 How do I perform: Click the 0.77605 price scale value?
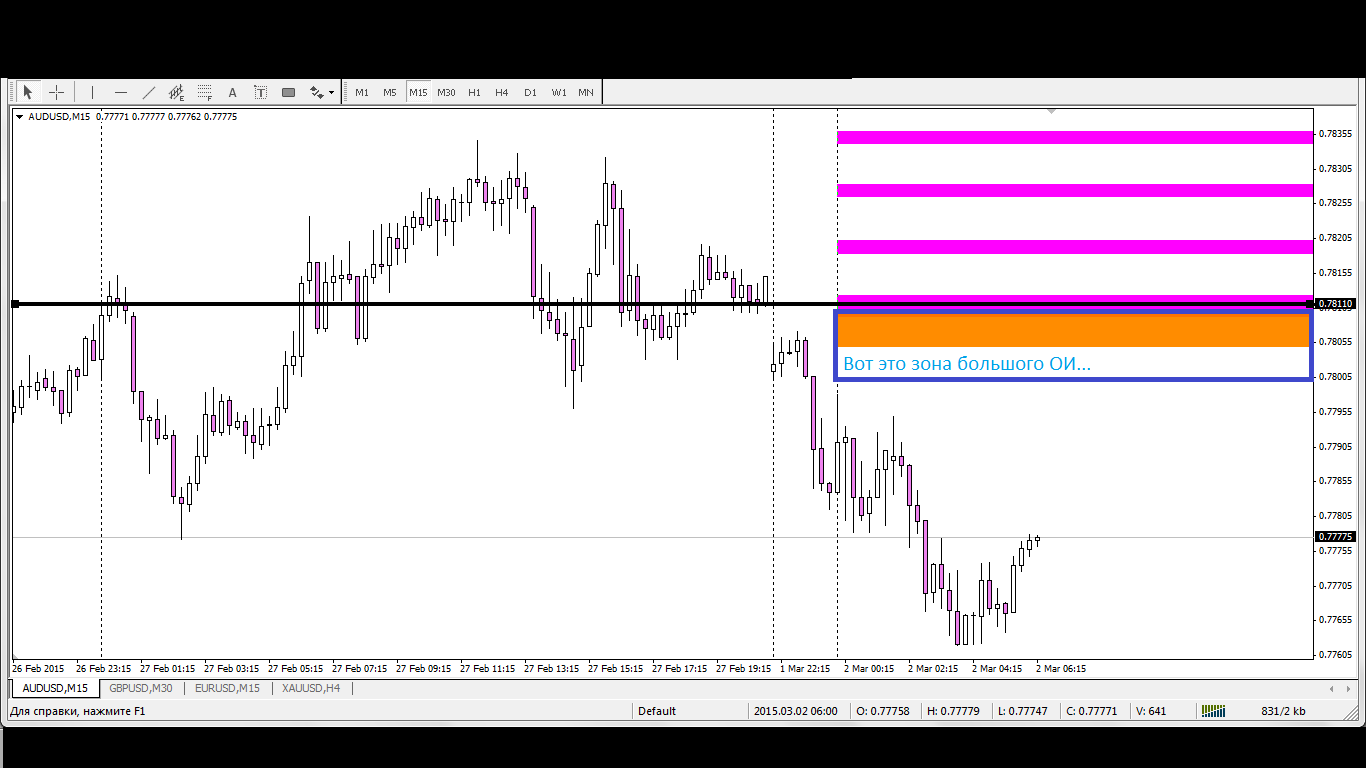point(1336,655)
